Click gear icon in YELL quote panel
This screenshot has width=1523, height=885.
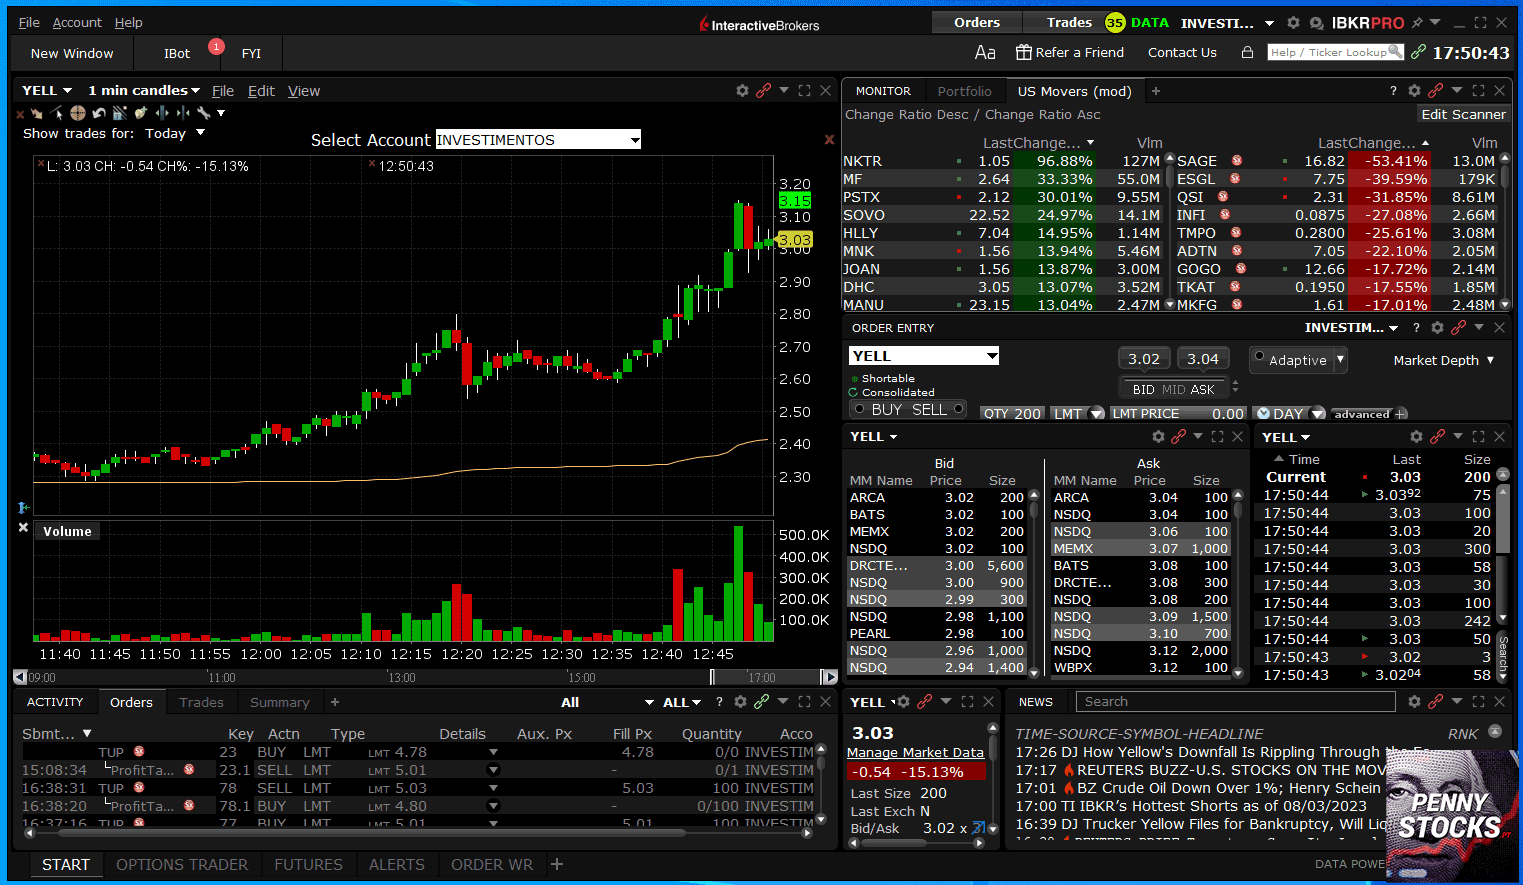(903, 701)
